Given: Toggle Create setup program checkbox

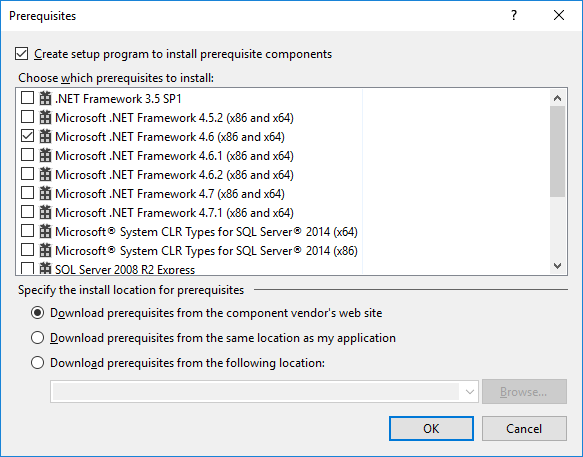Looking at the screenshot, I should pos(22,54).
